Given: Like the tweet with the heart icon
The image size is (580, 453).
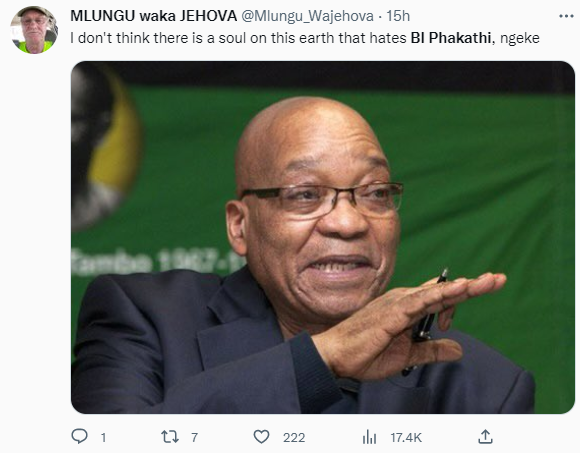Looking at the screenshot, I should [262, 437].
